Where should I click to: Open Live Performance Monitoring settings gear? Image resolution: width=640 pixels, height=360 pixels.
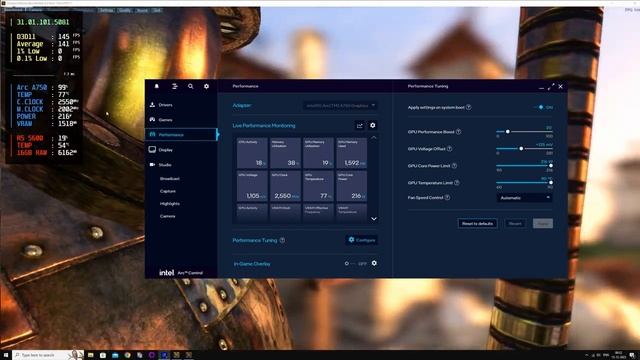click(373, 125)
